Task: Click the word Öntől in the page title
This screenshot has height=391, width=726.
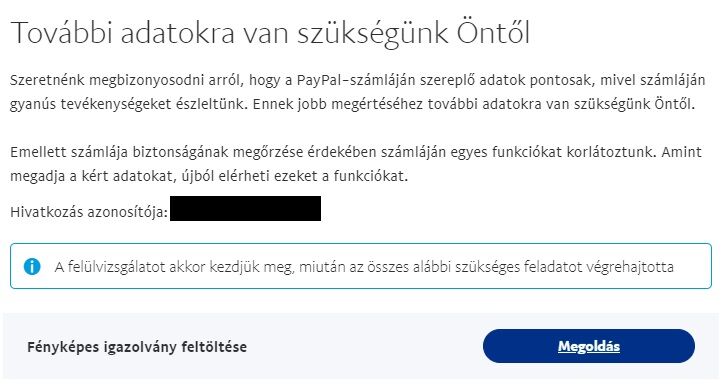Action: [x=493, y=33]
